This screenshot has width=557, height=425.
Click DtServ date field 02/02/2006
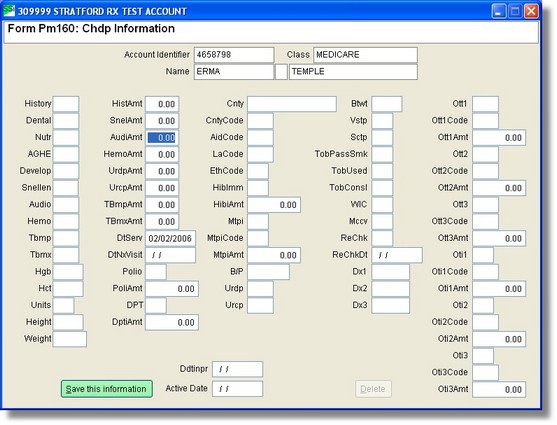(170, 238)
